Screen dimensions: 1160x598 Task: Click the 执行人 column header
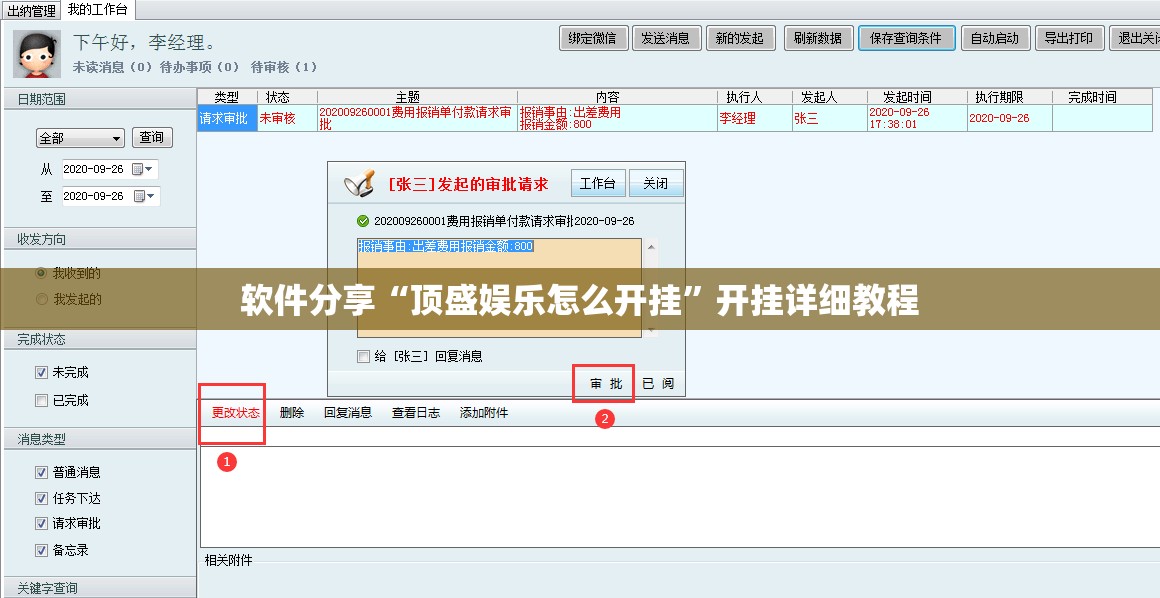click(x=755, y=97)
